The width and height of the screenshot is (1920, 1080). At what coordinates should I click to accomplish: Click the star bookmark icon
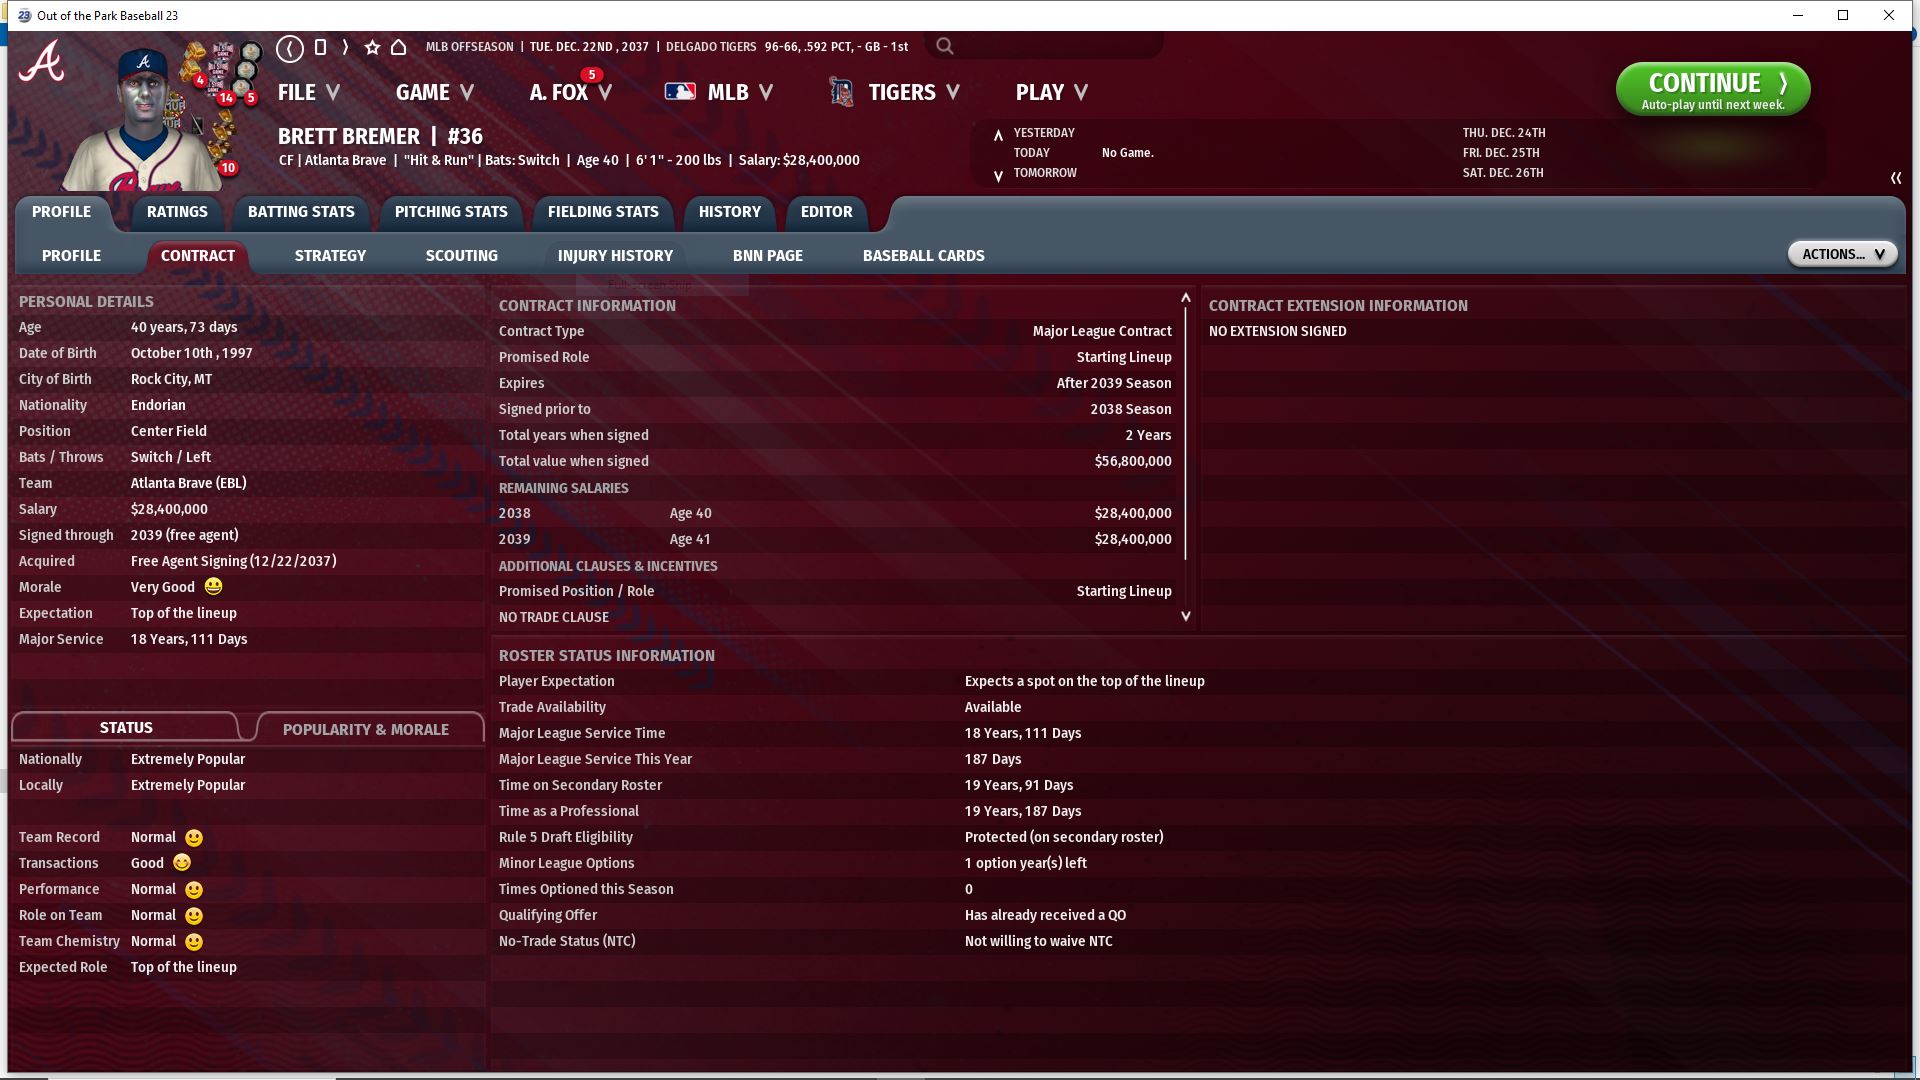(x=372, y=47)
